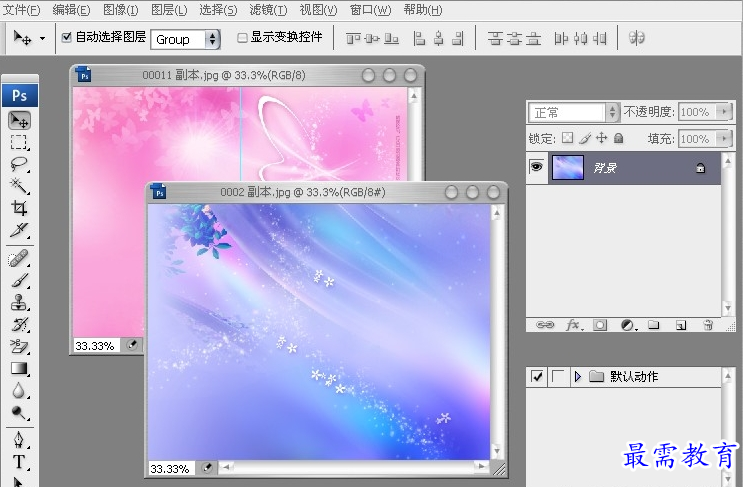Select the Slice tool
The image size is (745, 487).
pyautogui.click(x=19, y=230)
